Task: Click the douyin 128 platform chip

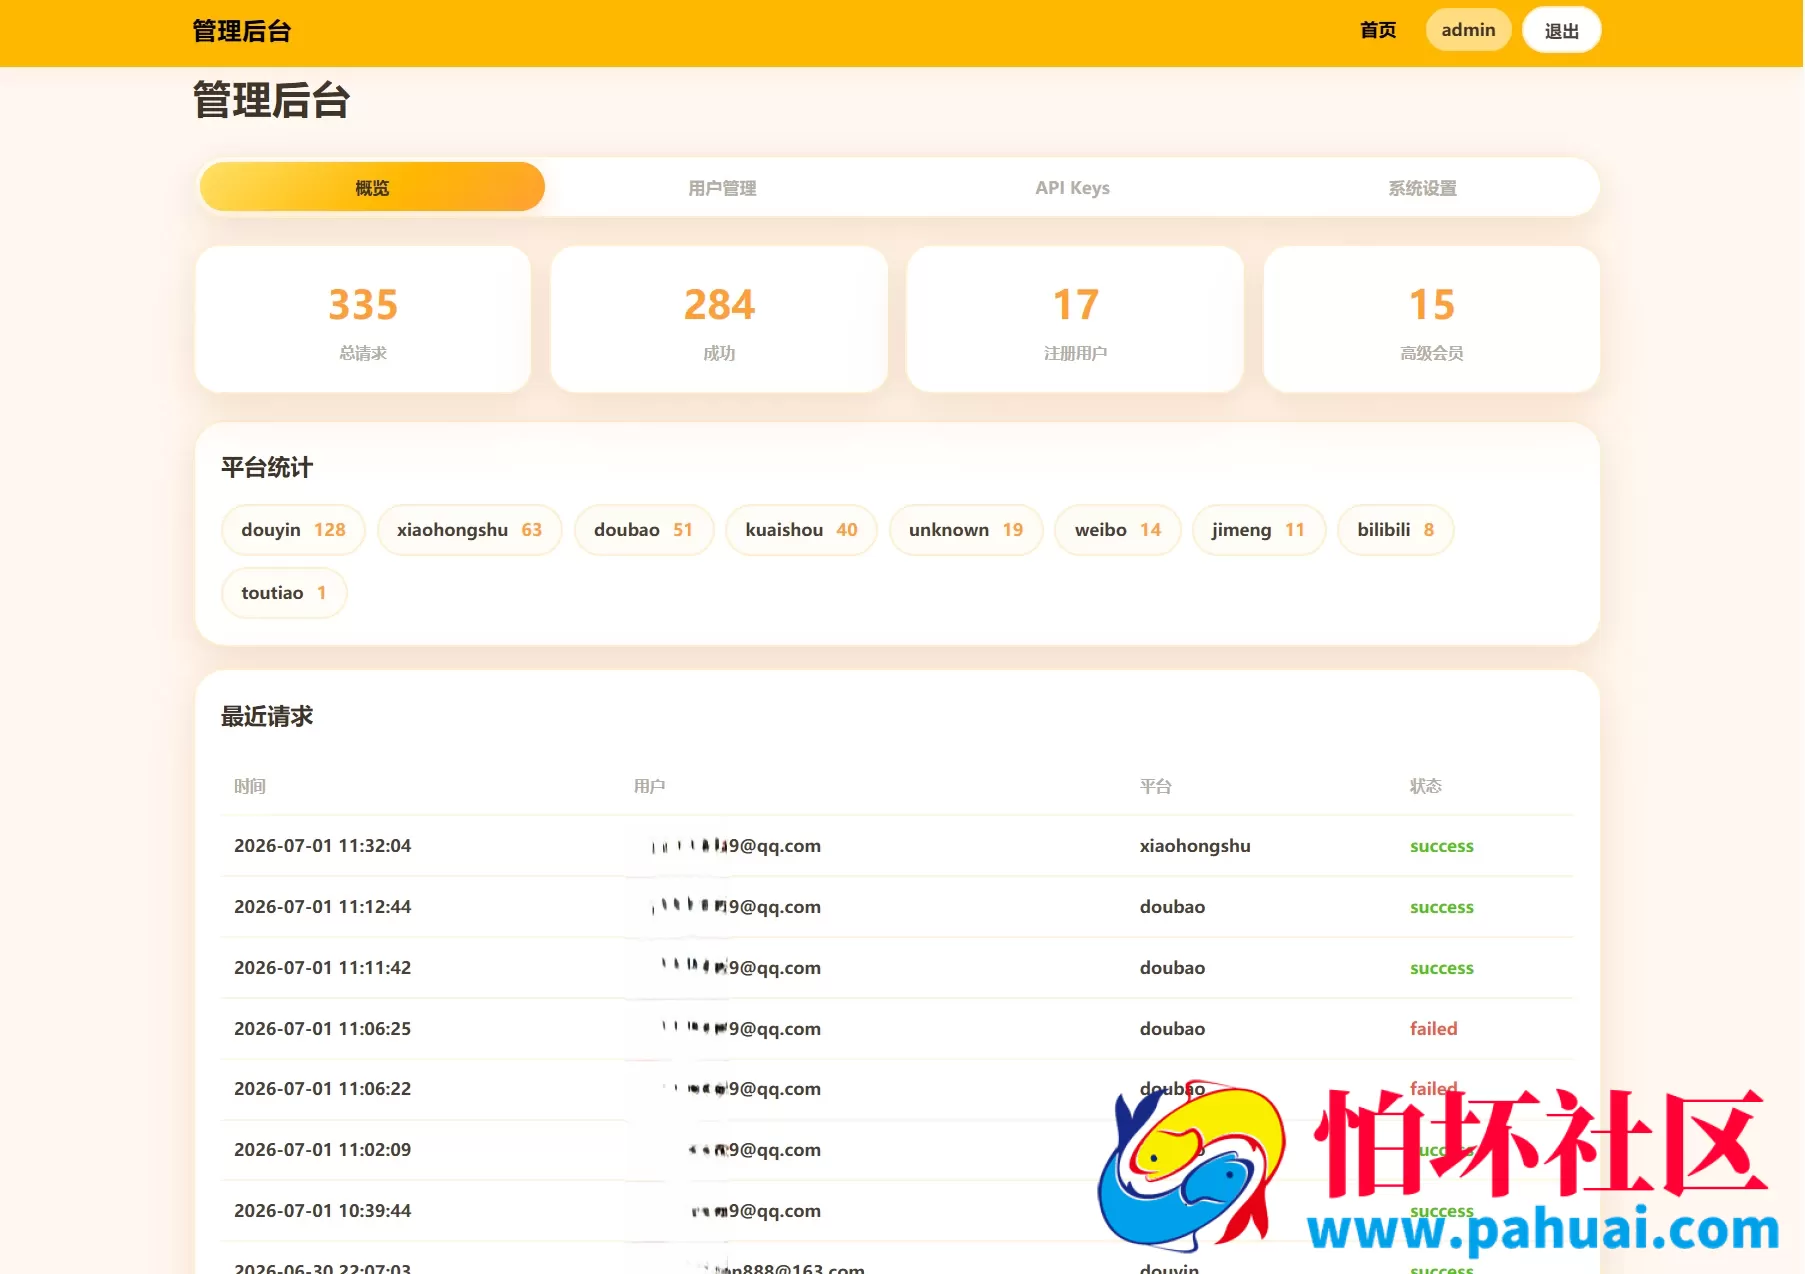Action: [293, 530]
